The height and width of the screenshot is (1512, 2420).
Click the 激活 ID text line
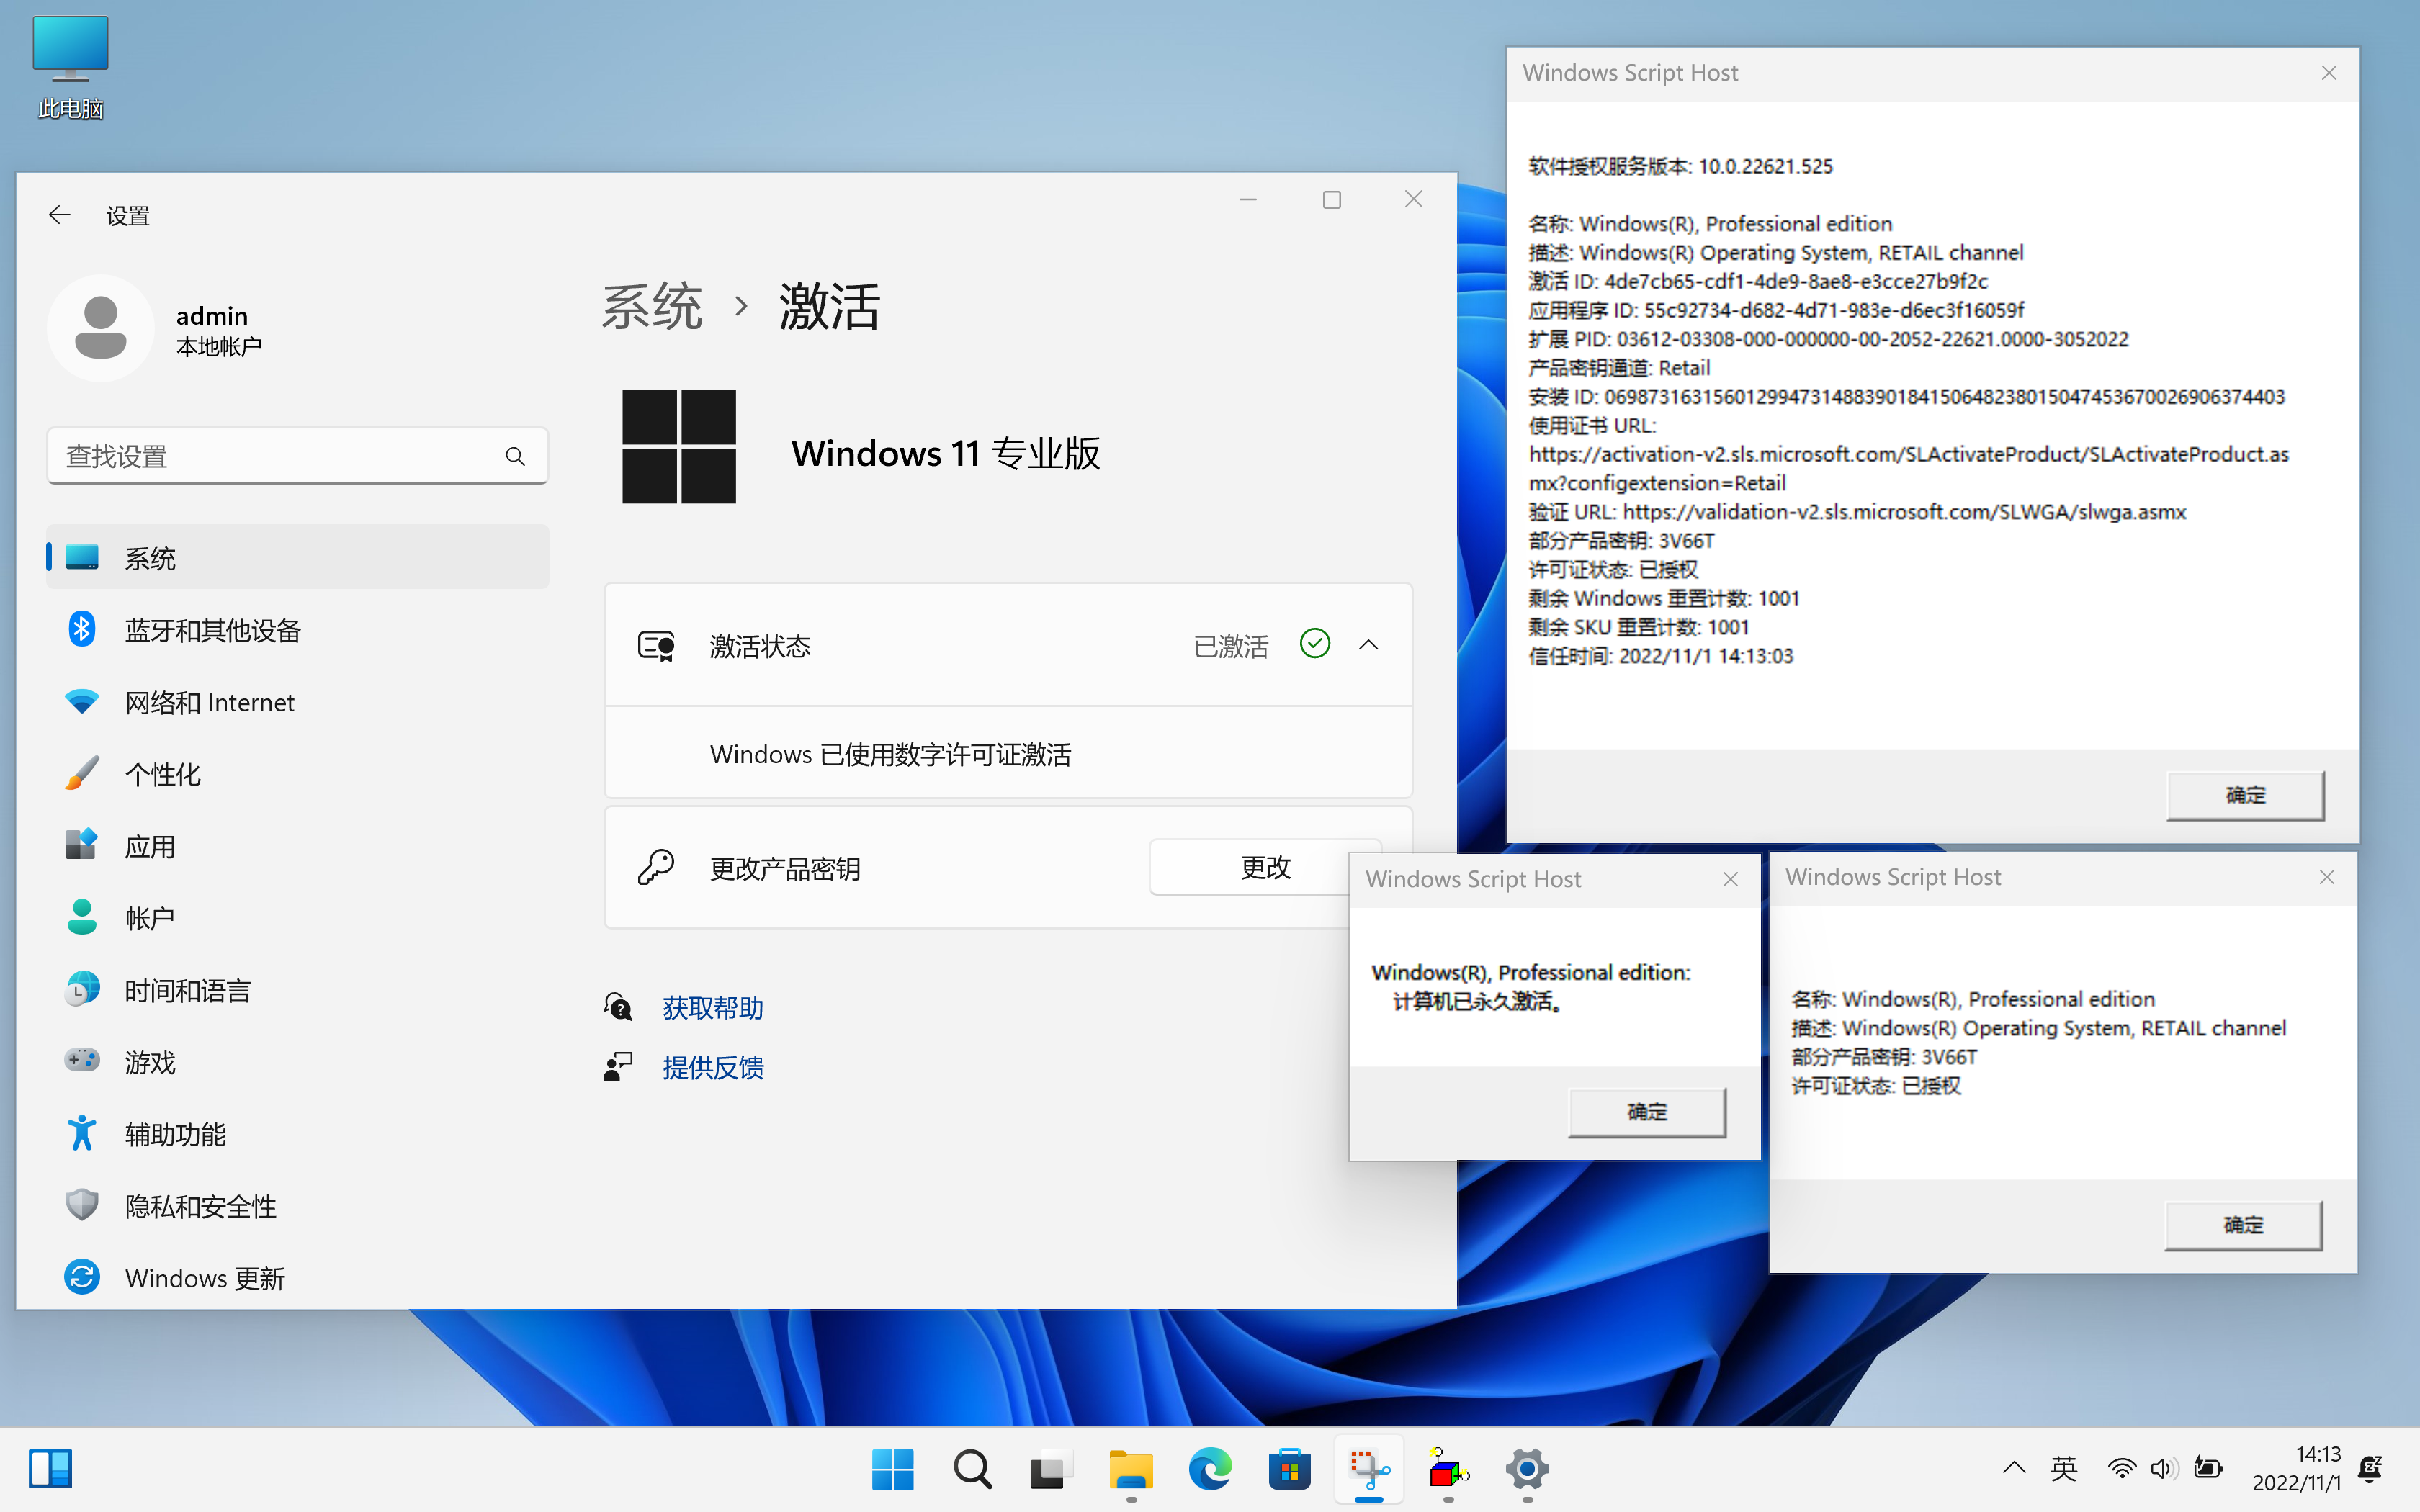click(x=1758, y=281)
